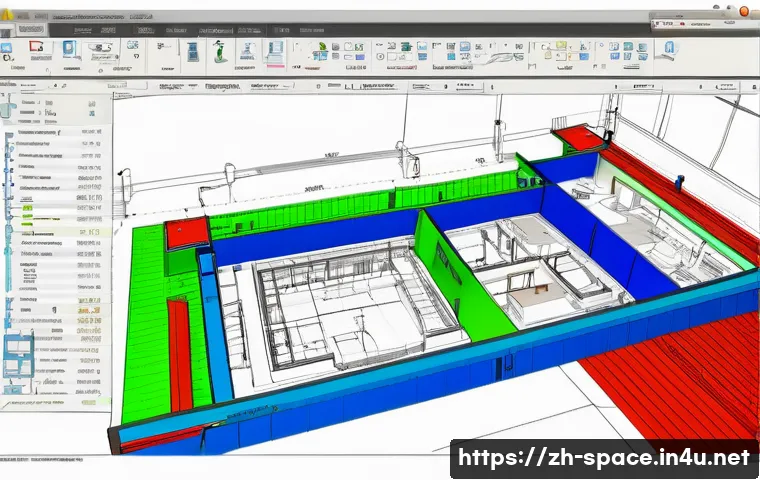
Task: Click the green figure ribbon icon
Action: pyautogui.click(x=220, y=51)
